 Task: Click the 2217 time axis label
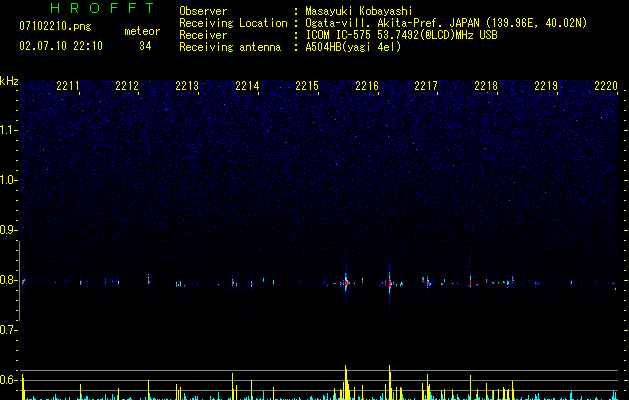click(x=426, y=86)
